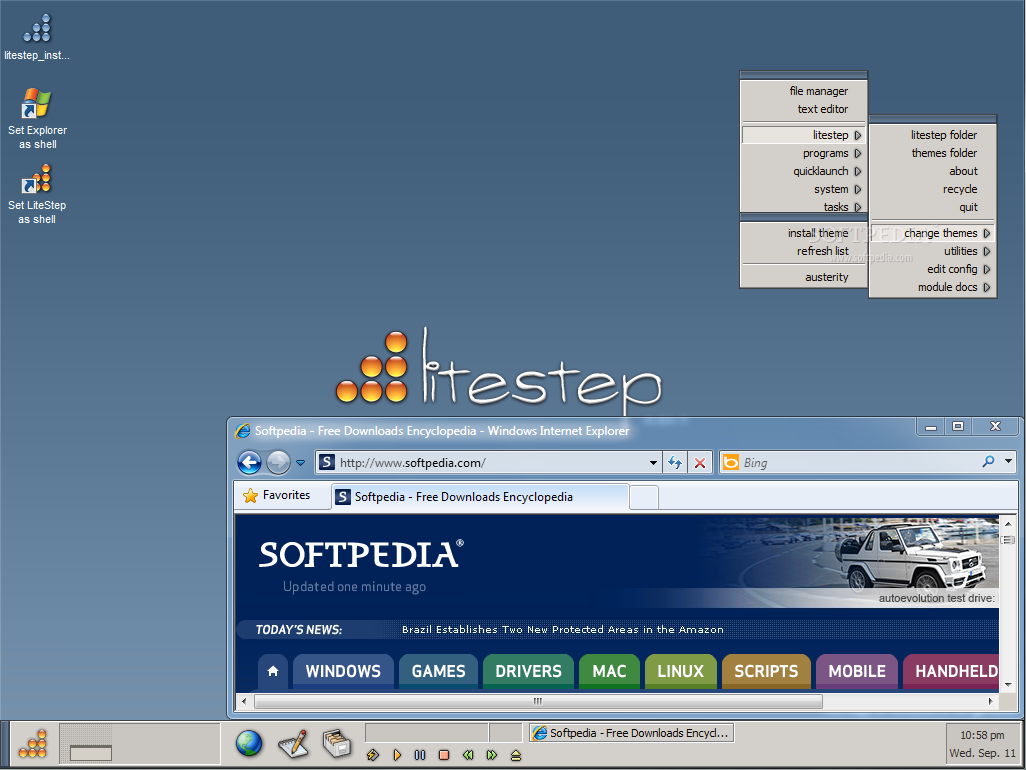This screenshot has height=770, width=1026.
Task: Open themes folder from submenu
Action: point(932,153)
